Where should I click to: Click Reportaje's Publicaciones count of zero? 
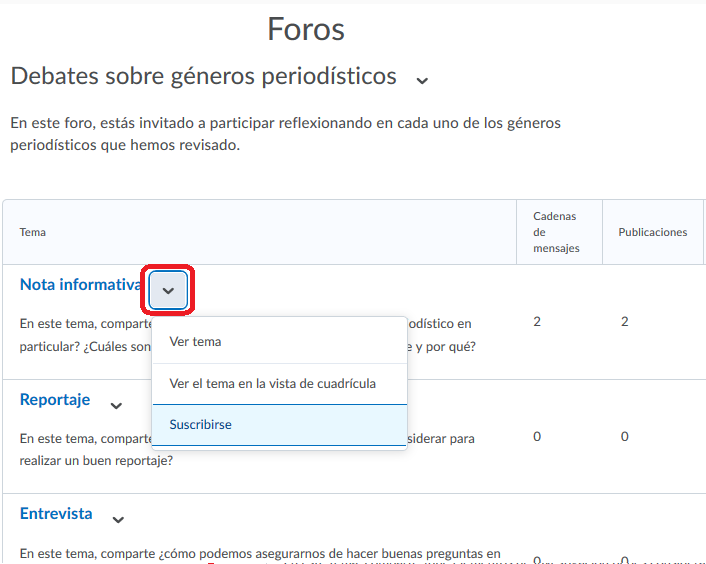click(x=624, y=436)
